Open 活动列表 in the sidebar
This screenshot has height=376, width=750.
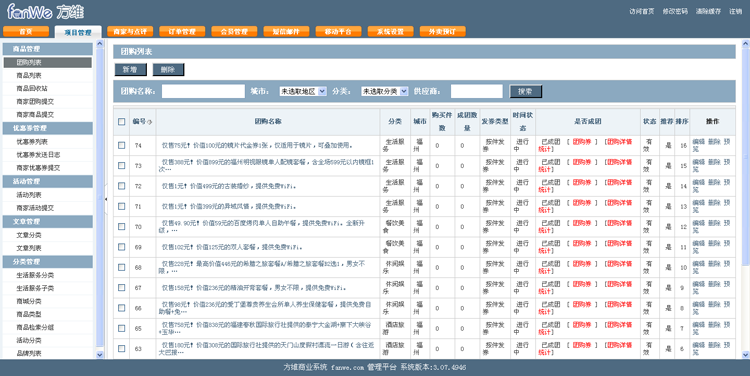[x=29, y=195]
